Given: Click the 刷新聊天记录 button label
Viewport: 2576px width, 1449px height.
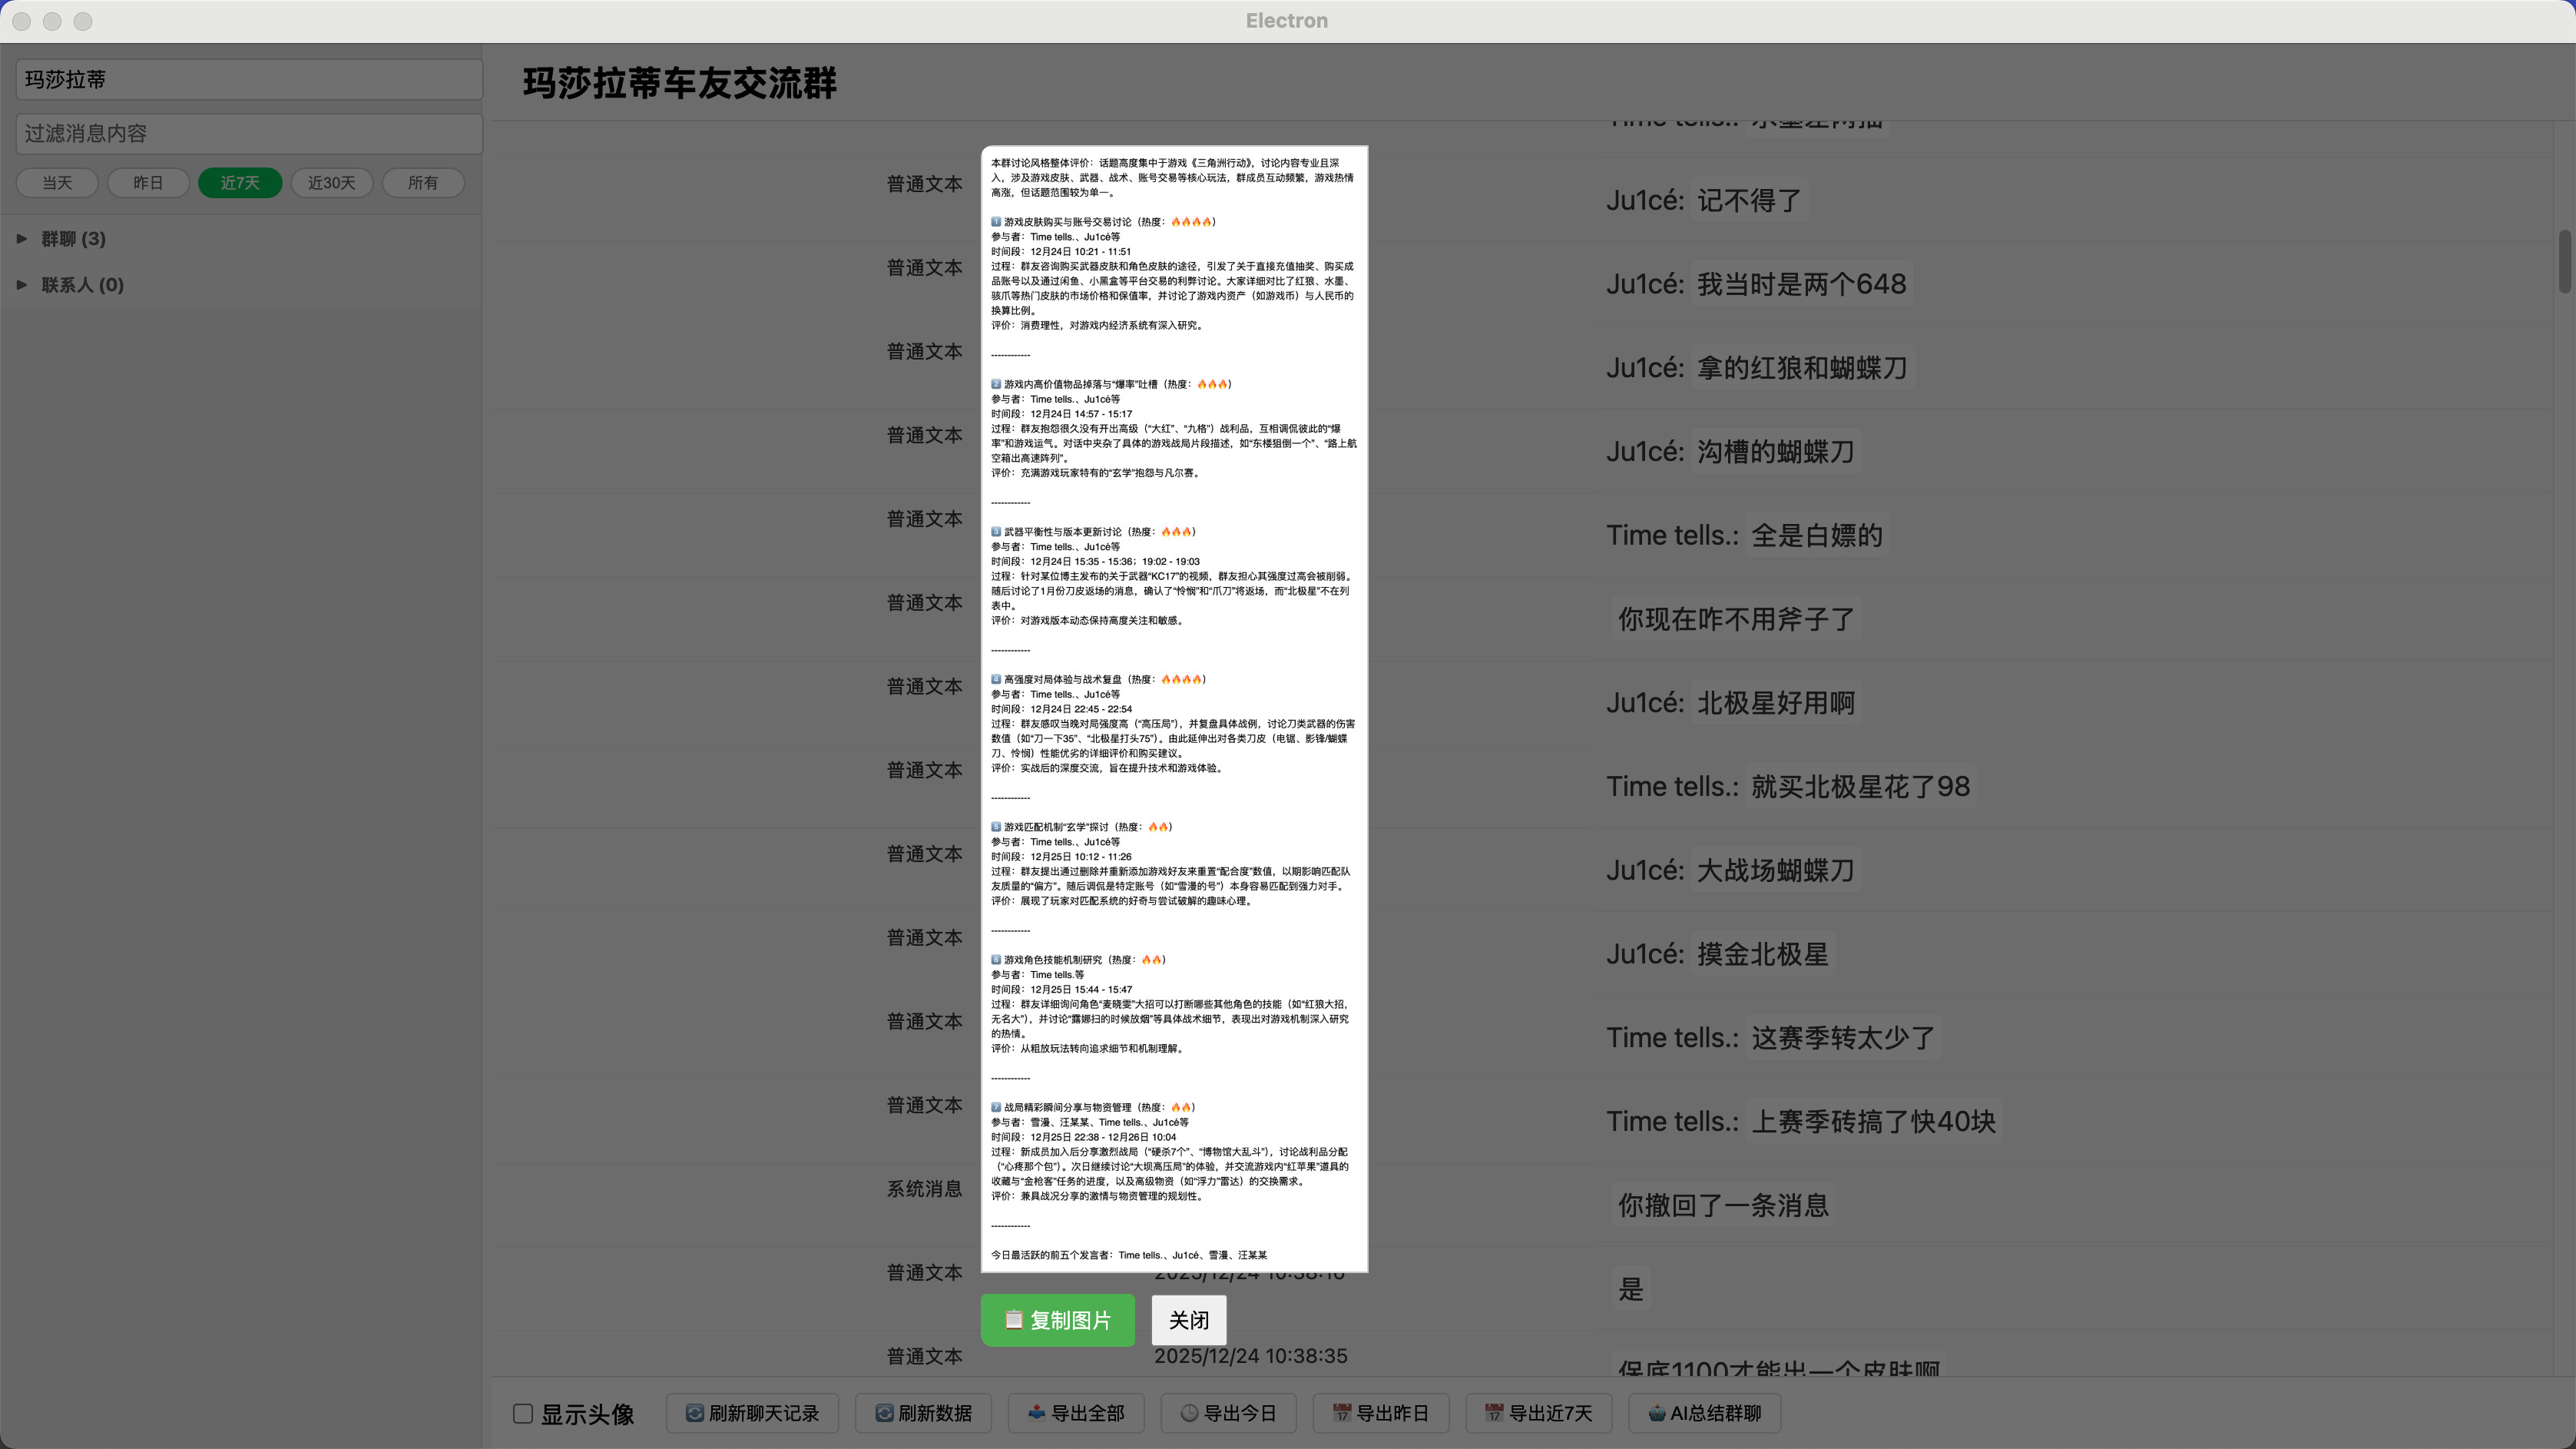Looking at the screenshot, I should [x=764, y=1413].
